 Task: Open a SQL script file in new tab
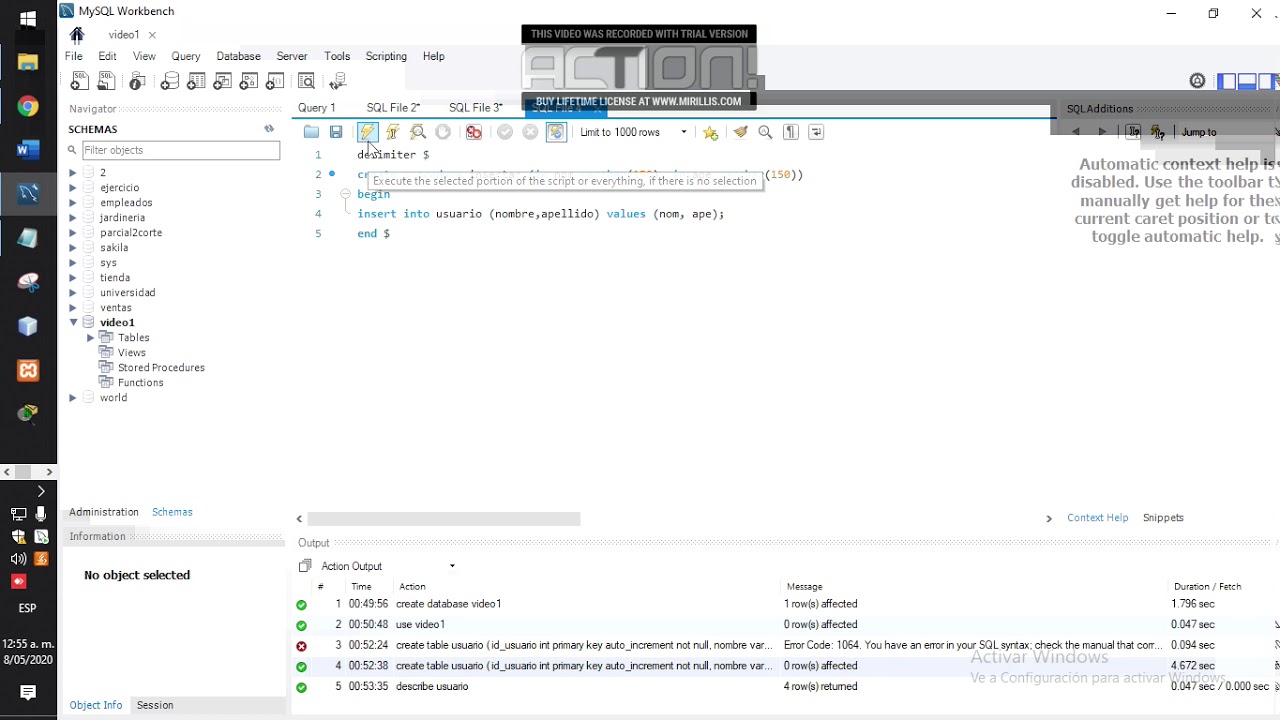(x=105, y=81)
